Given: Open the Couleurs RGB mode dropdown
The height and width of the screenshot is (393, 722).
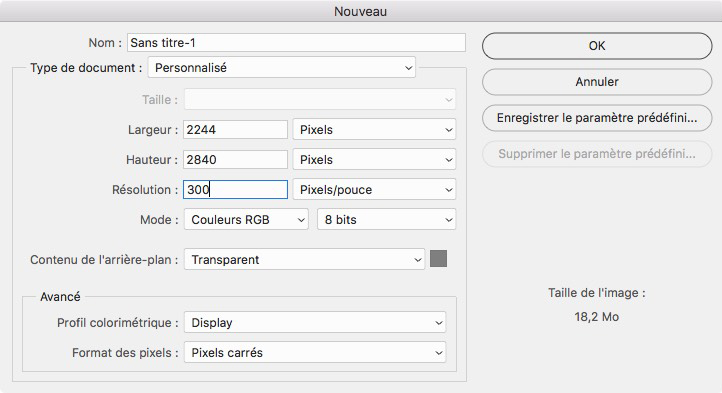Looking at the screenshot, I should 246,220.
